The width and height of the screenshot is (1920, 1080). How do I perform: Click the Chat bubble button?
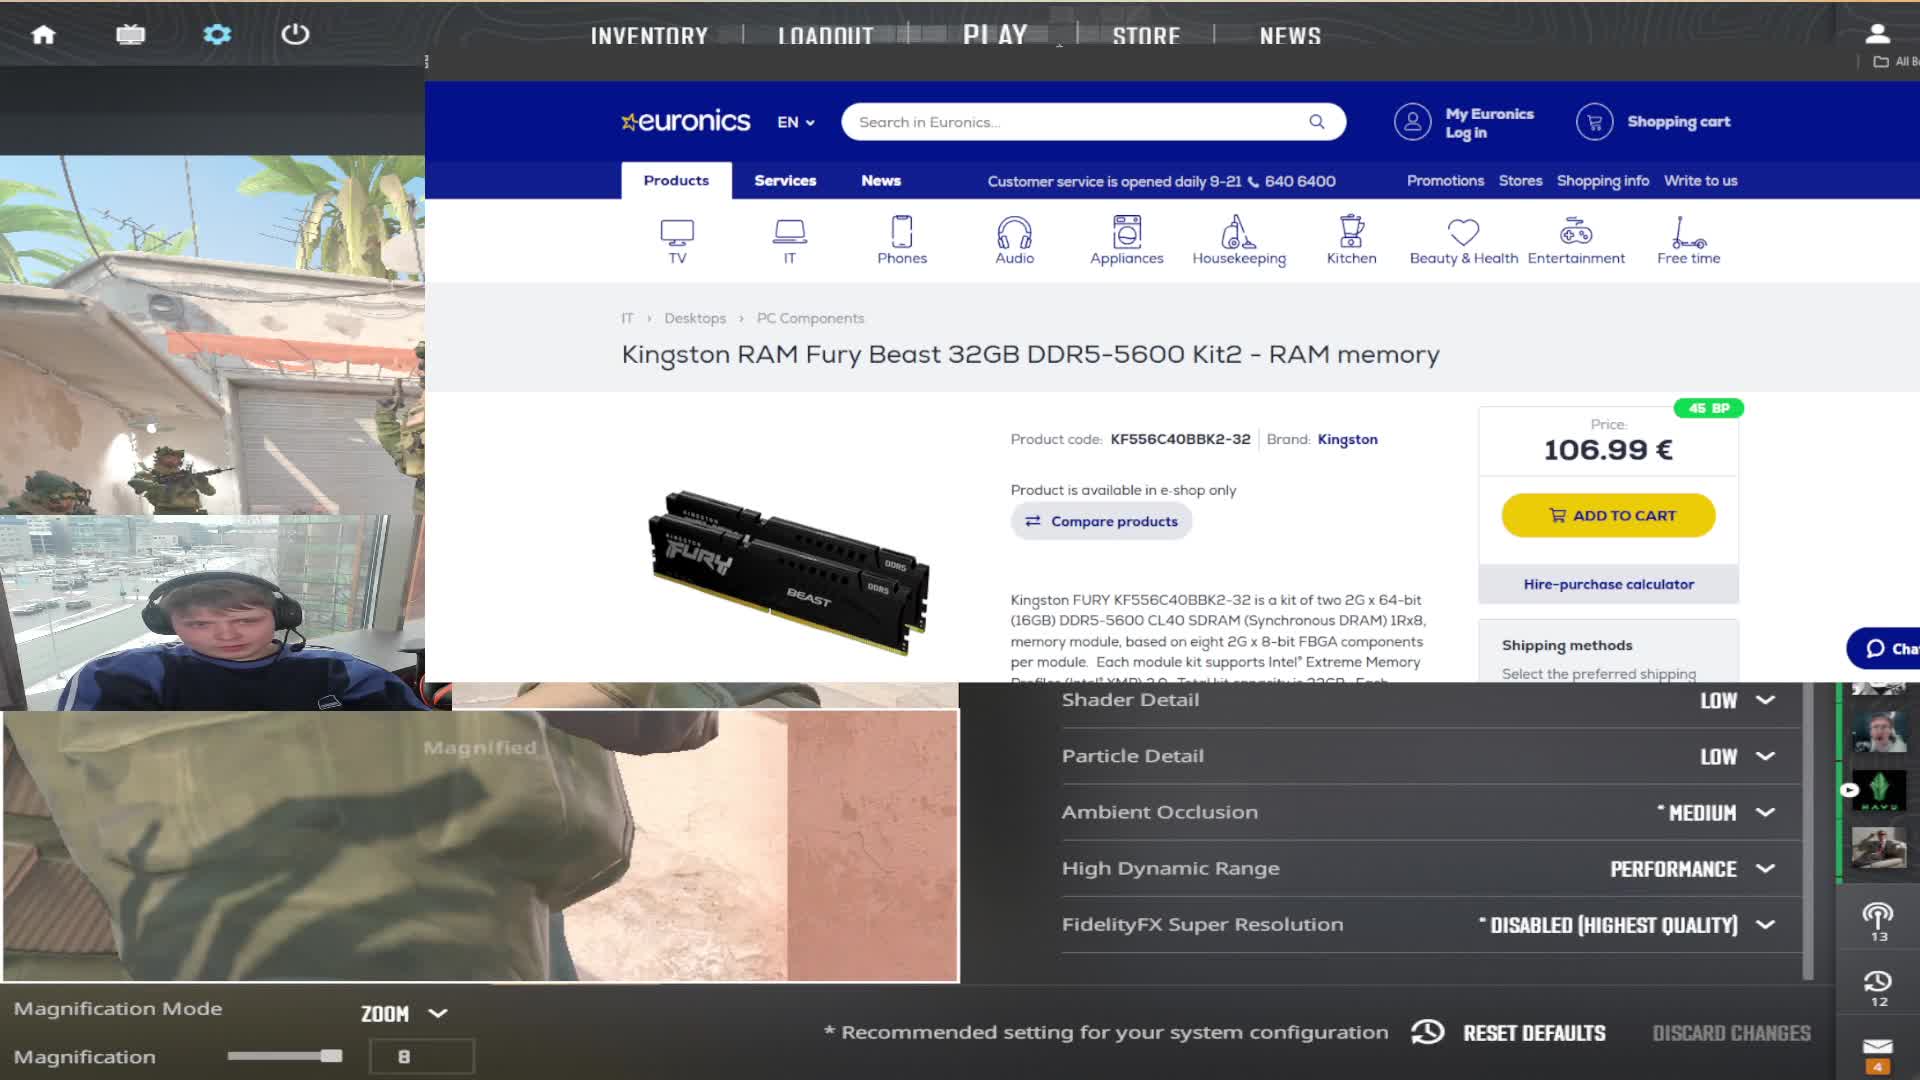pyautogui.click(x=1884, y=648)
